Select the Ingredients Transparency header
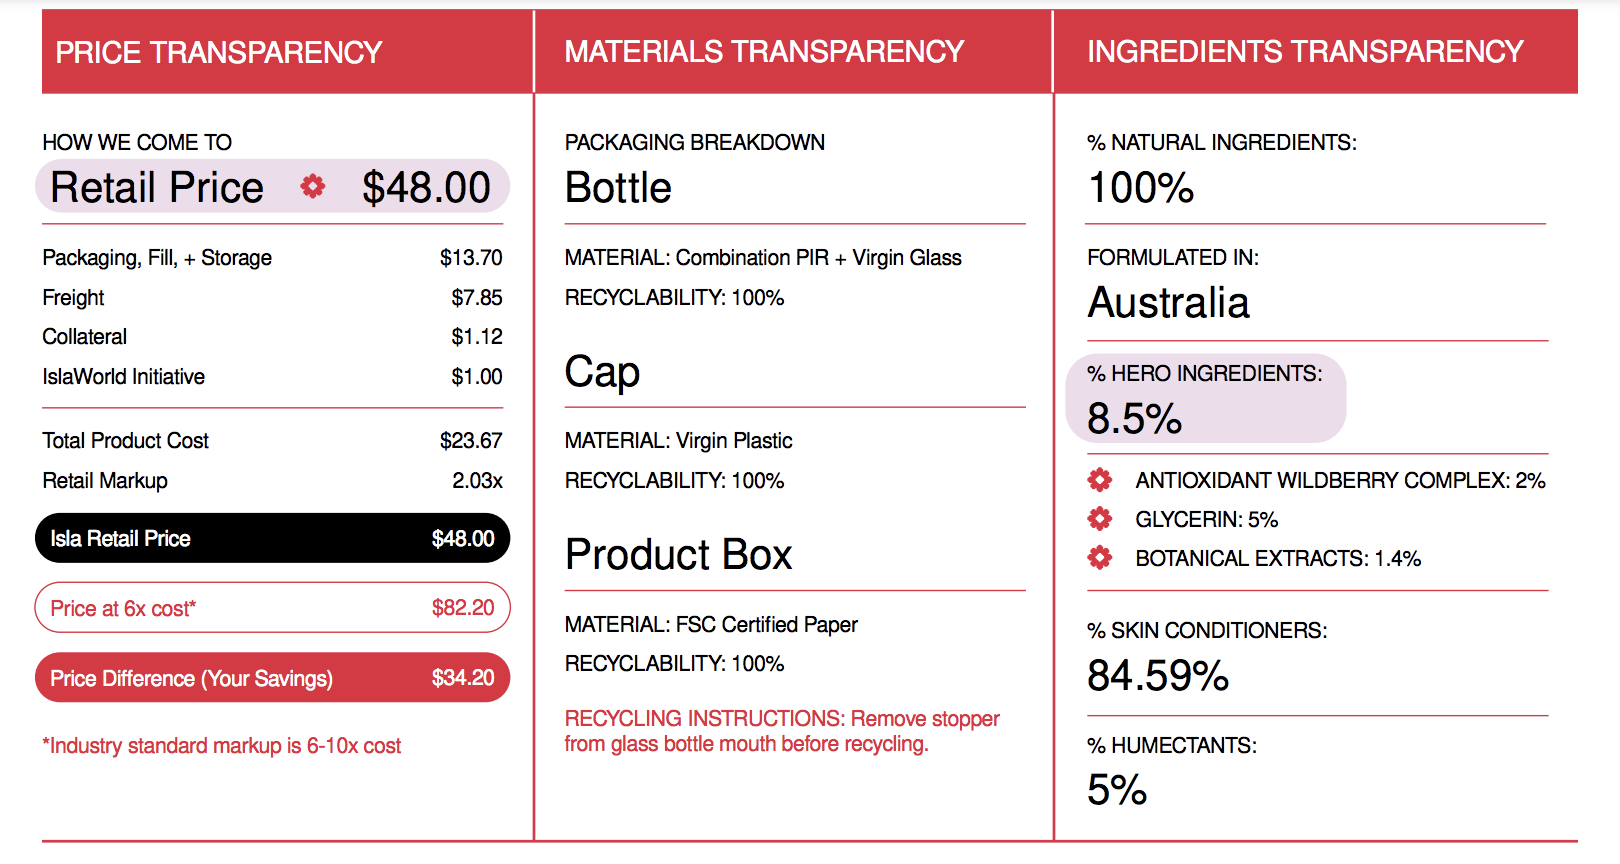1620x864 pixels. click(x=1316, y=52)
